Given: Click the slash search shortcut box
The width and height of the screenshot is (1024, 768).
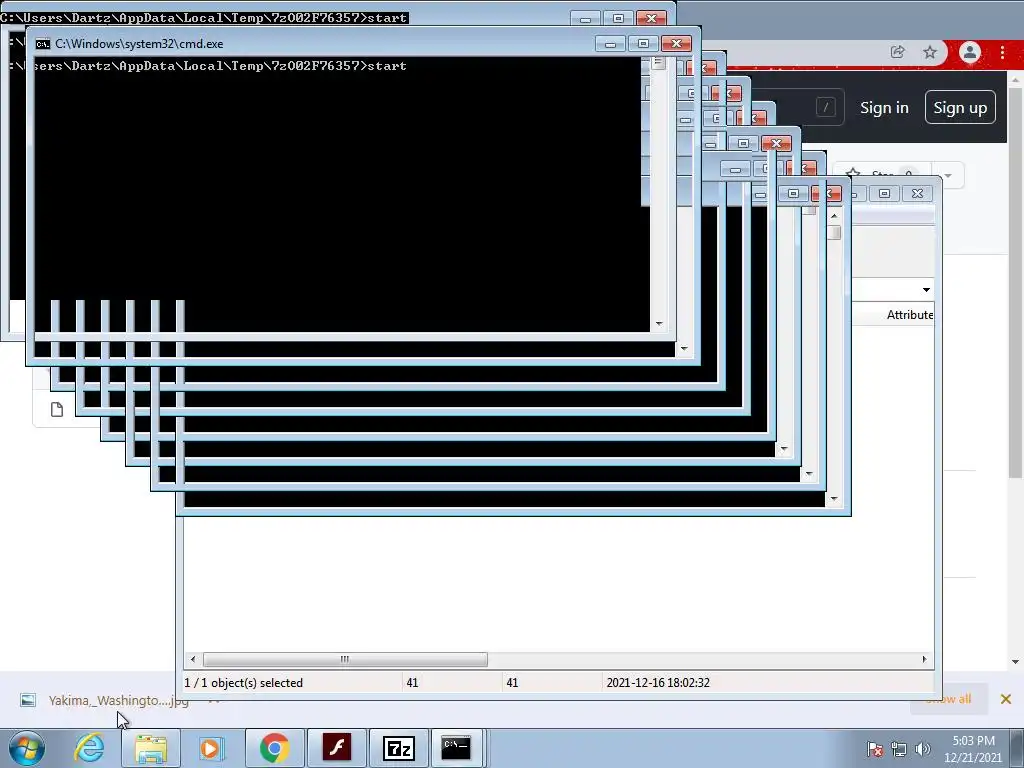Looking at the screenshot, I should point(825,107).
